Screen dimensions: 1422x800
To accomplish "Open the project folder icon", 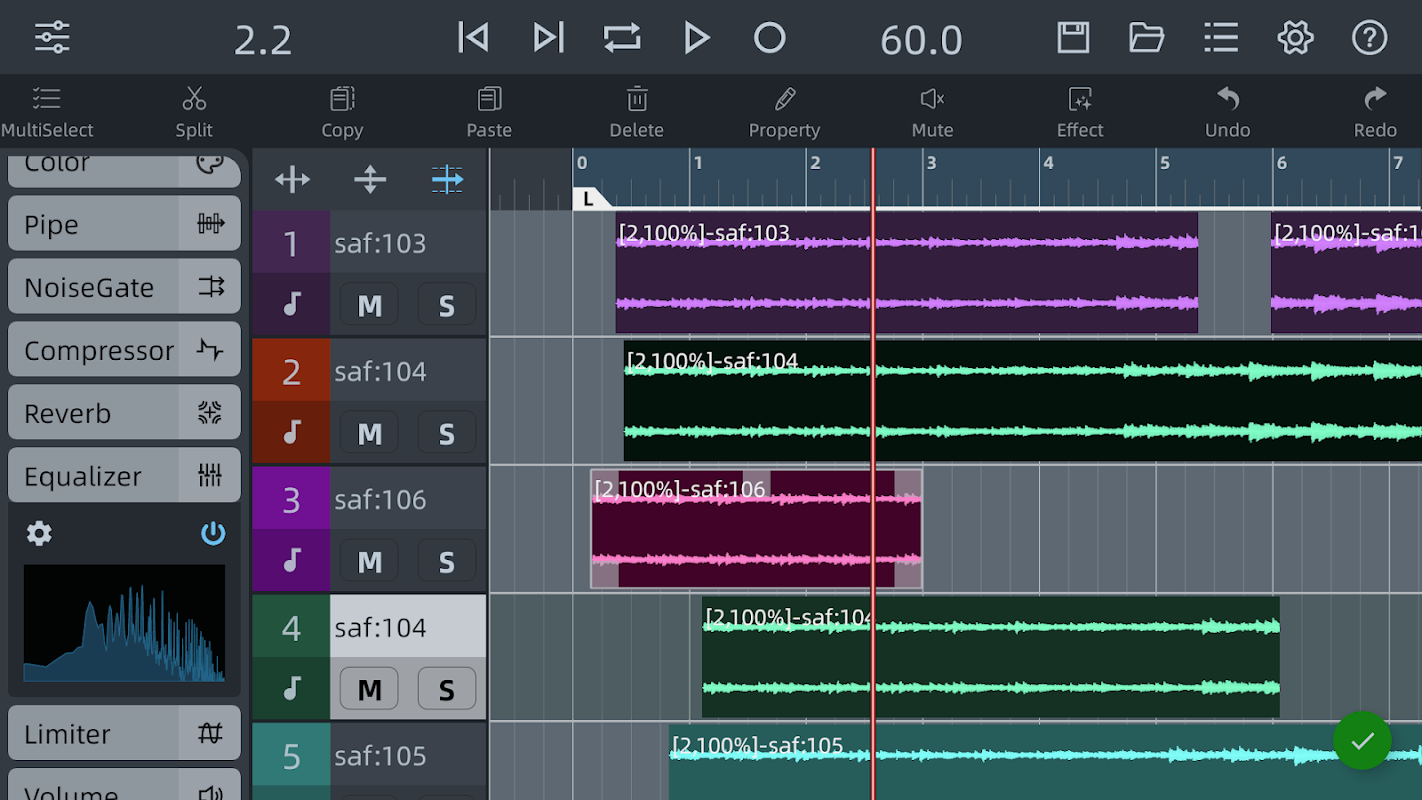I will 1146,38.
